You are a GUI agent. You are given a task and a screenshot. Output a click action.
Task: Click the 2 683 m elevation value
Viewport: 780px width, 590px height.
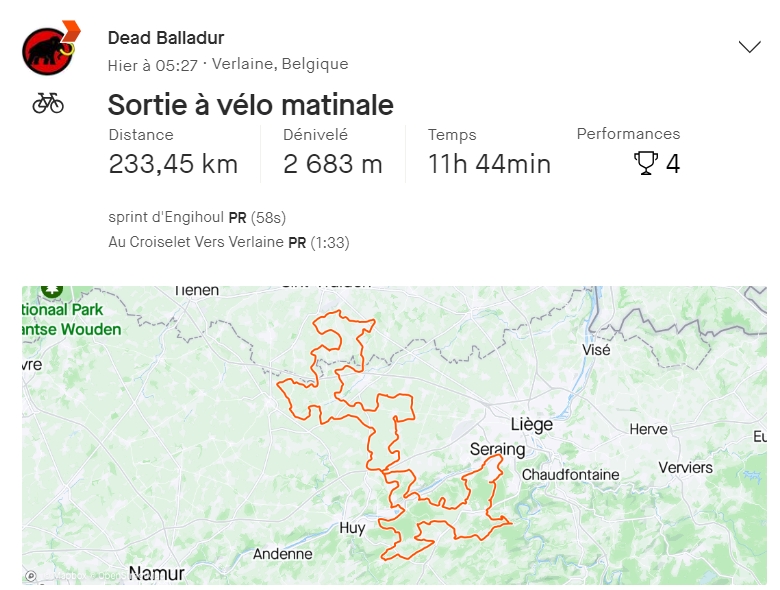333,164
